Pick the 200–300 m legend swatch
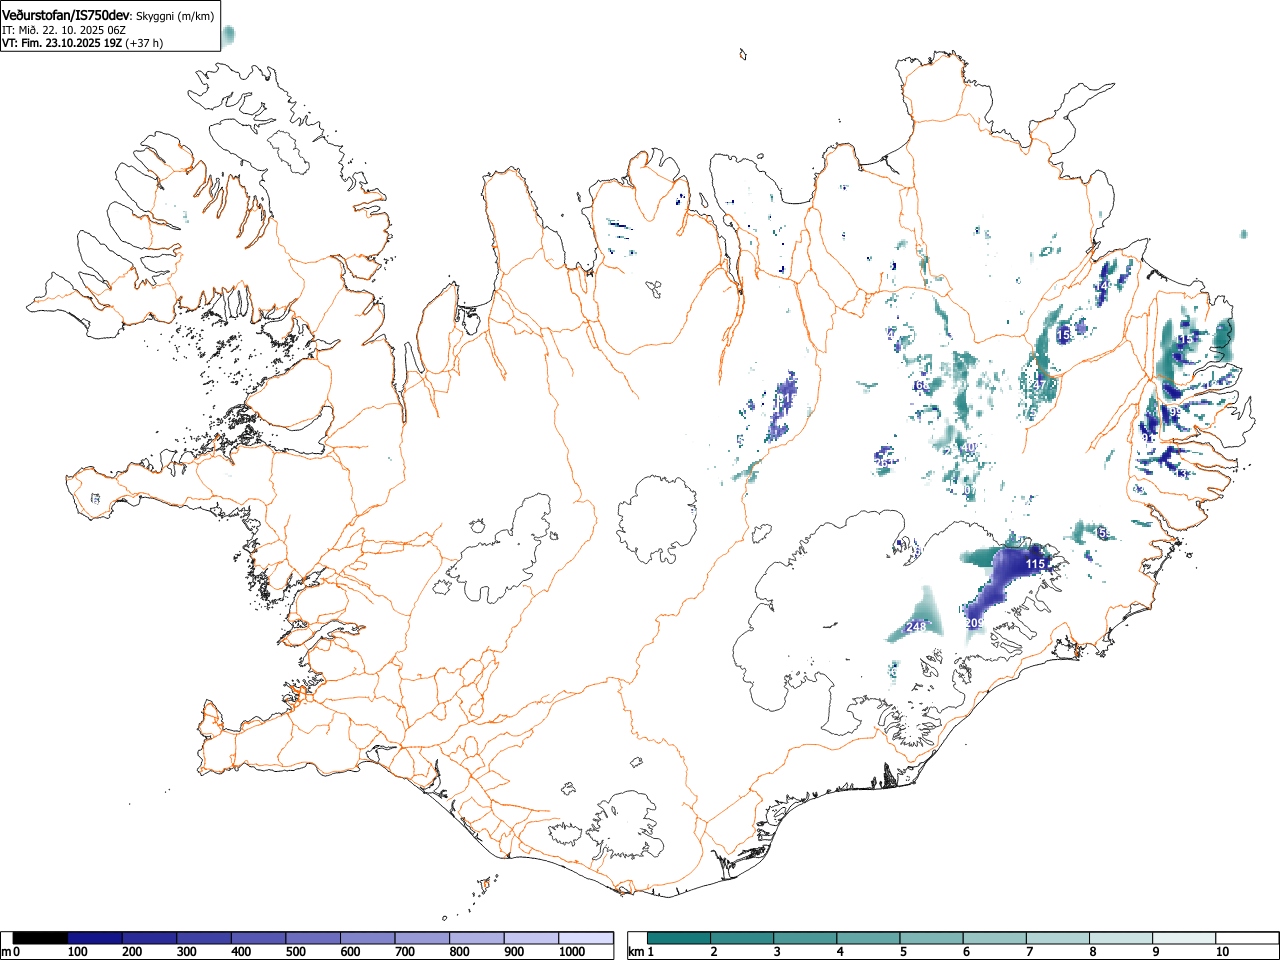This screenshot has height=960, width=1280. (x=150, y=938)
